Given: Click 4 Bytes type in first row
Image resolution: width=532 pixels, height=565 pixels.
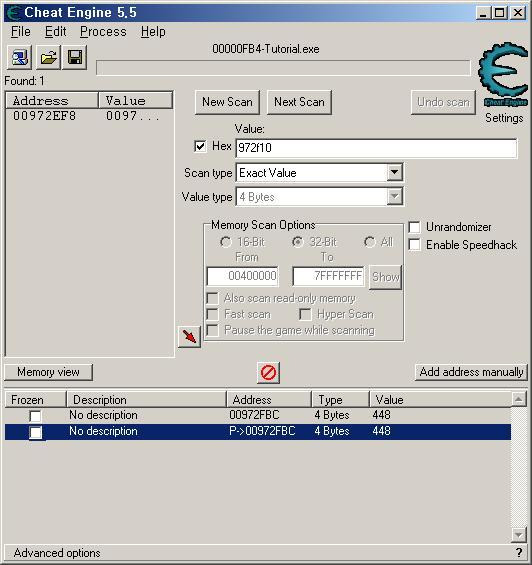Looking at the screenshot, I should [332, 415].
